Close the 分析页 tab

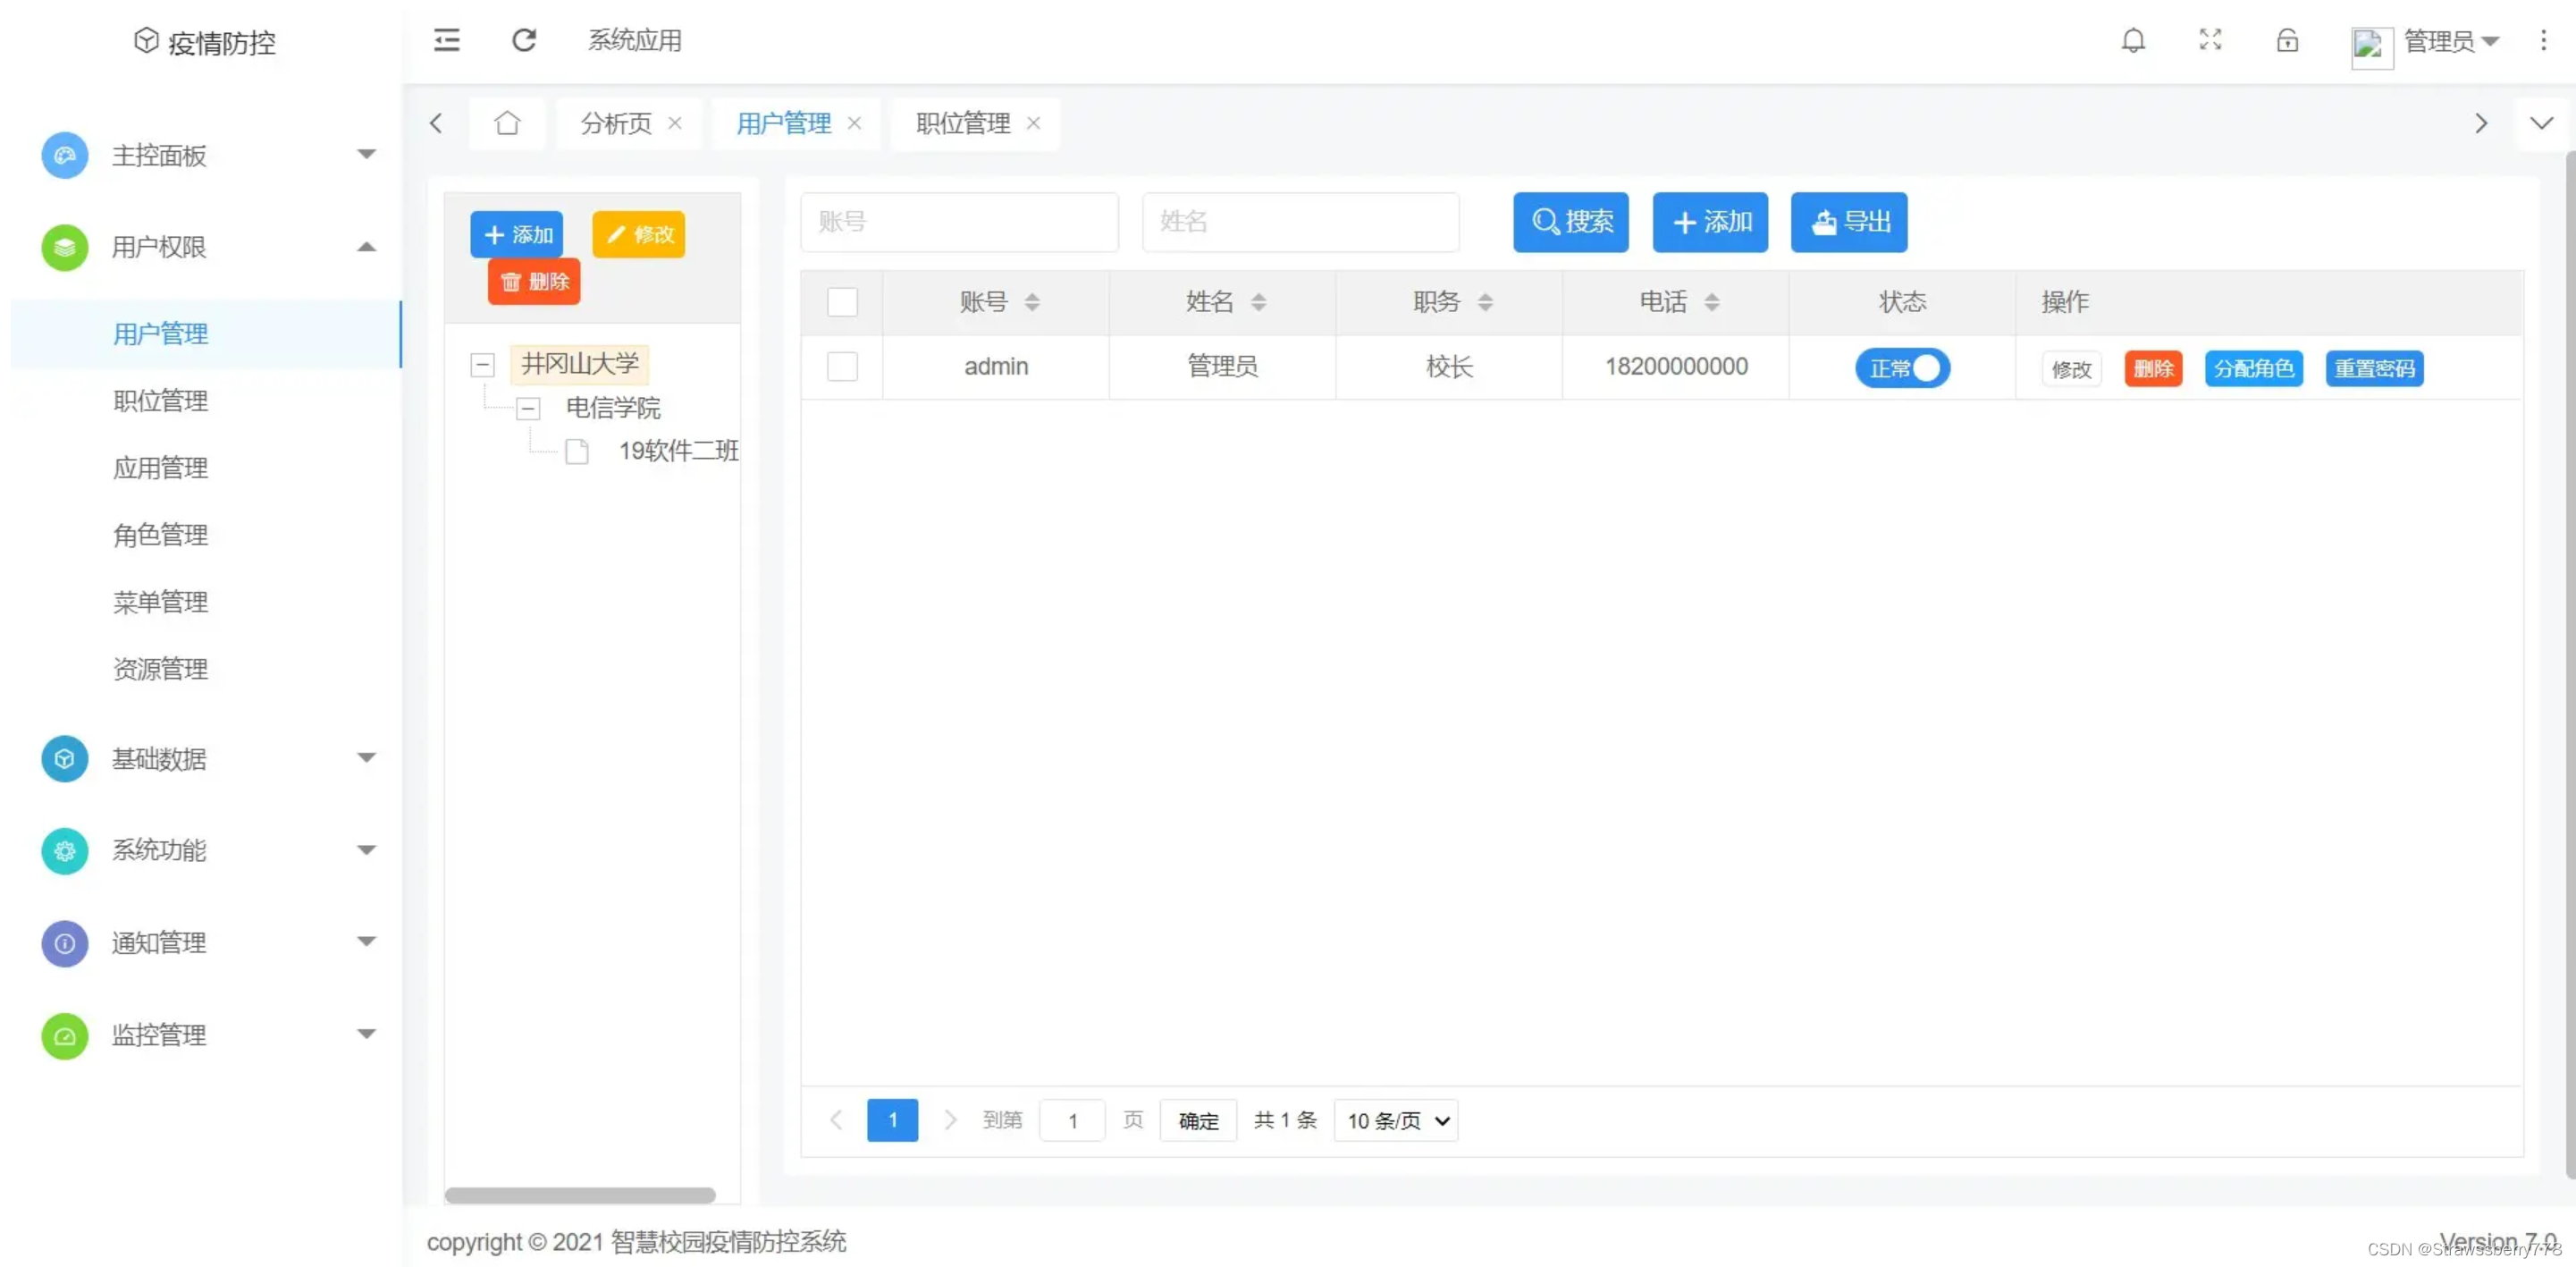[675, 123]
